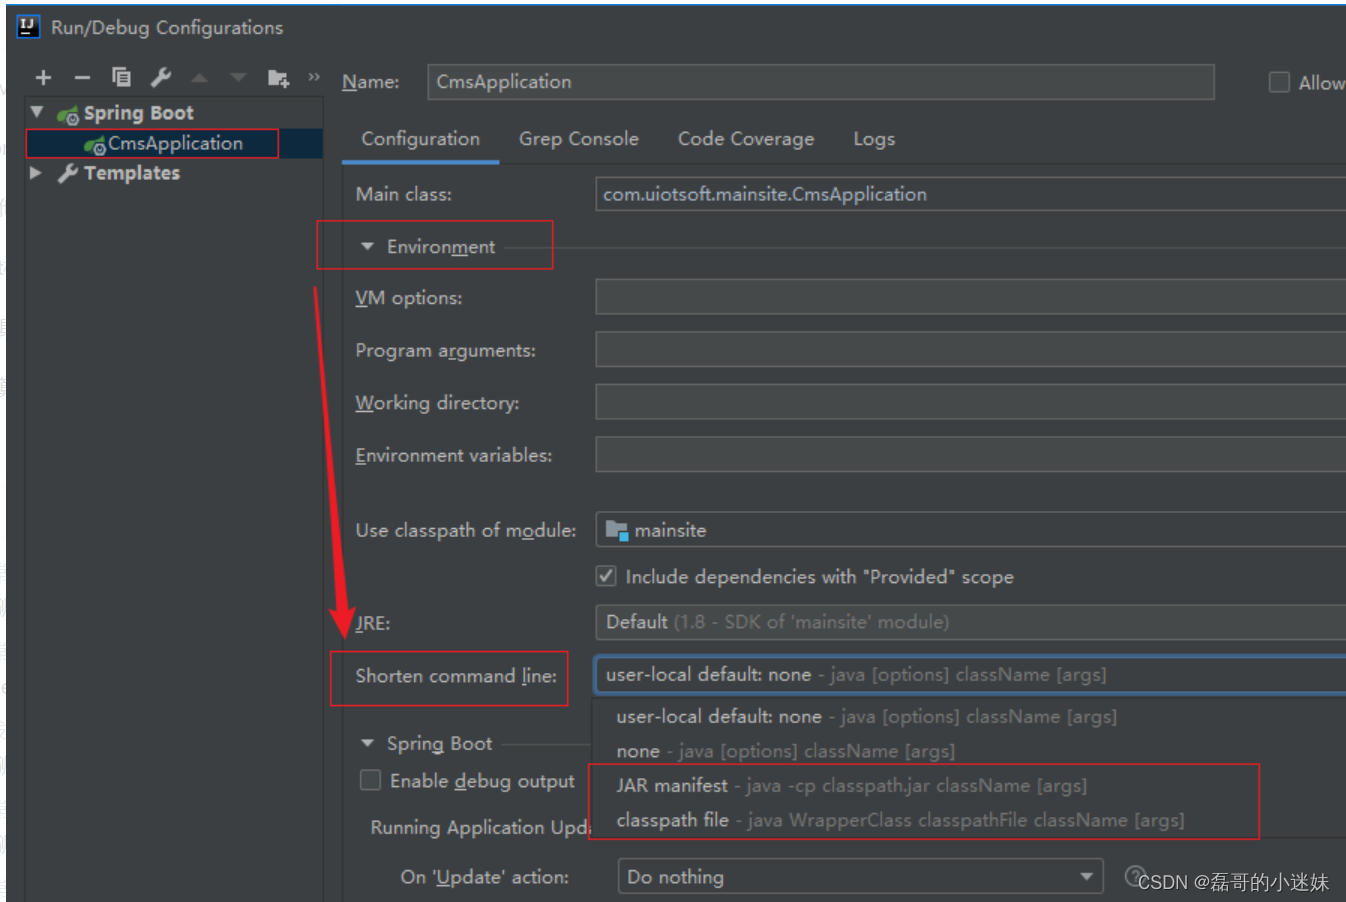The image size is (1346, 902).
Task: Click the Program arguments field
Action: pyautogui.click(x=970, y=350)
